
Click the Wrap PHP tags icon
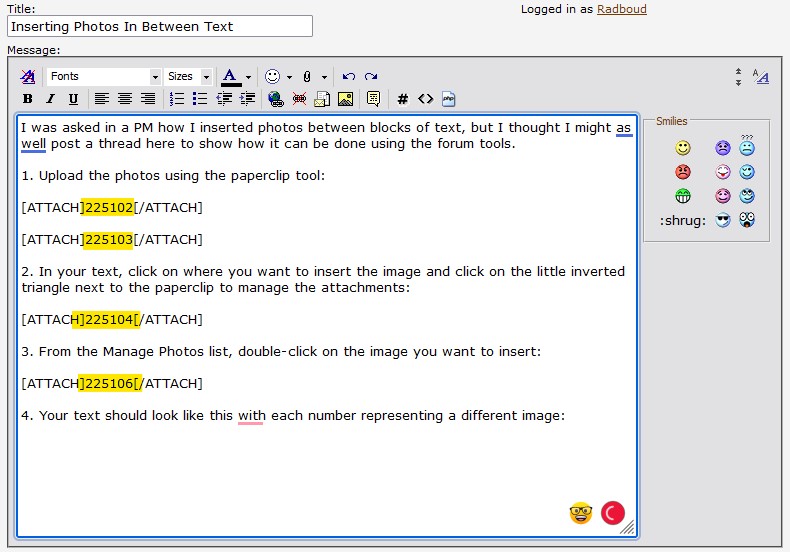tap(449, 99)
